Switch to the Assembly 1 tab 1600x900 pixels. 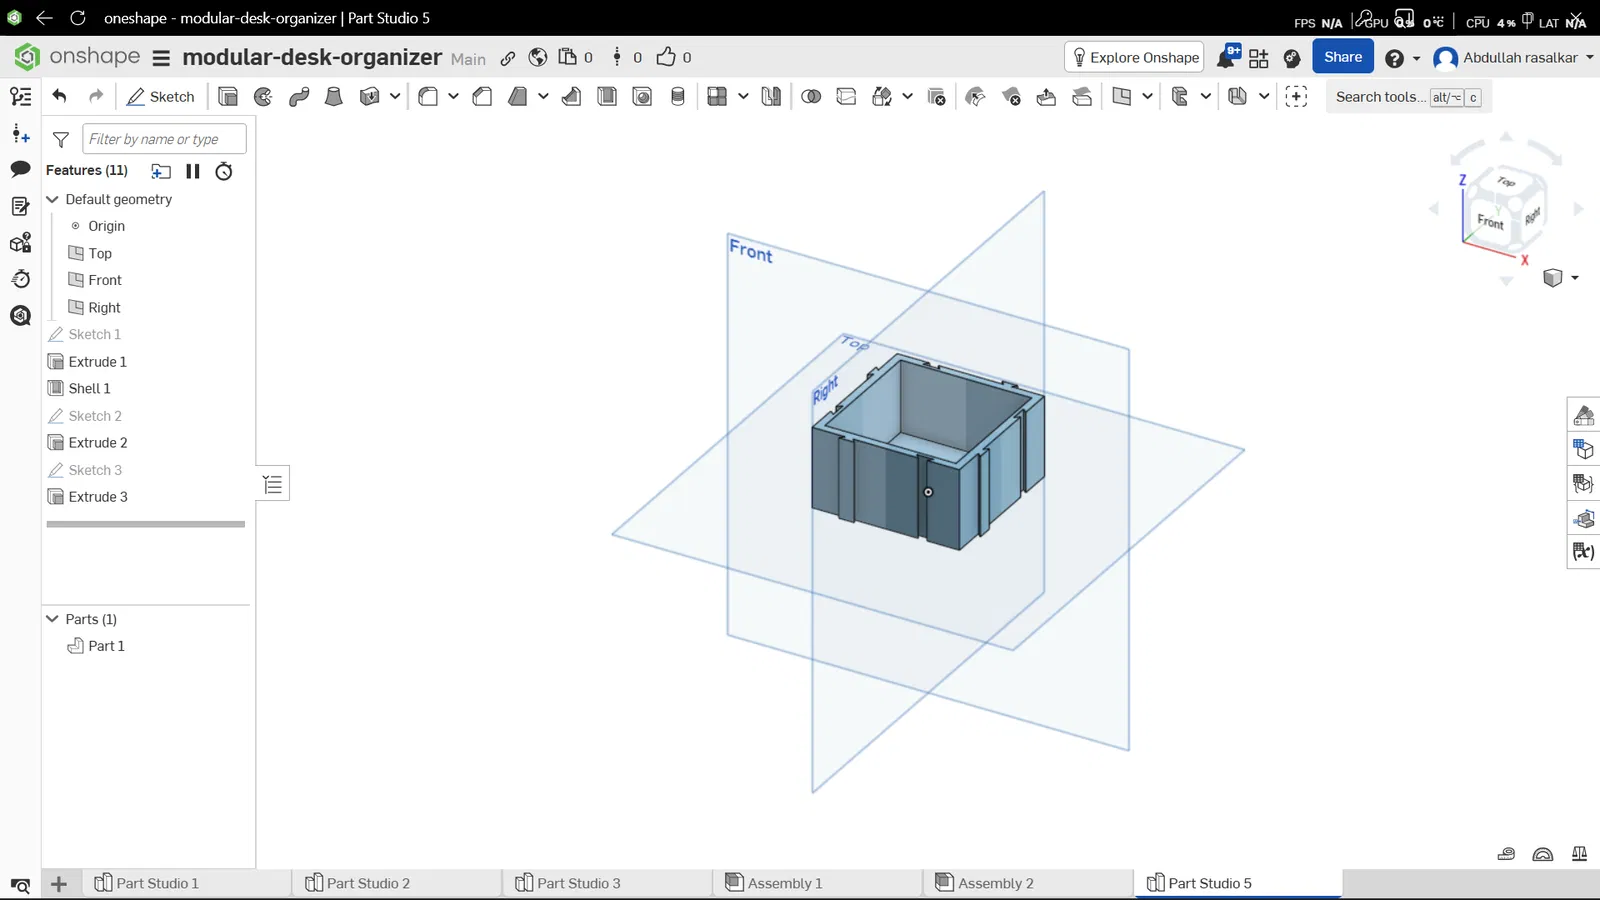pos(775,883)
